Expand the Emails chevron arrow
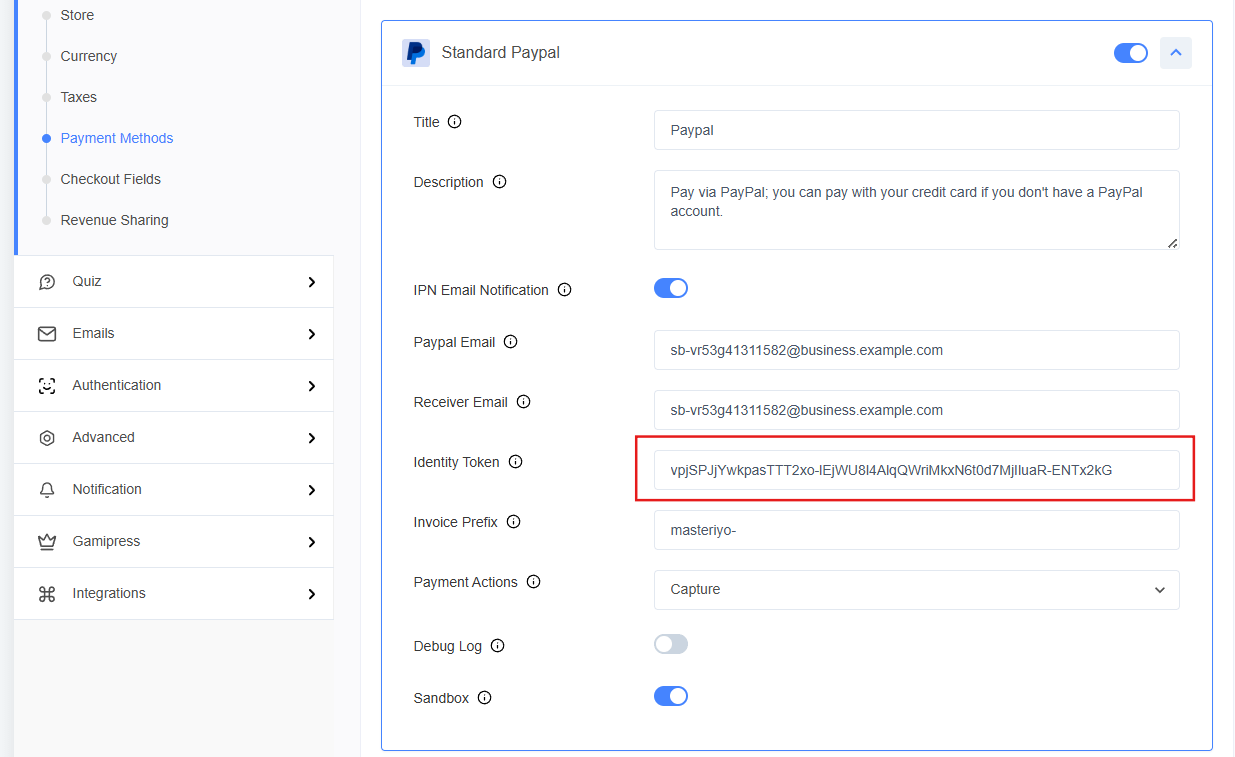The width and height of the screenshot is (1235, 757). click(x=312, y=334)
